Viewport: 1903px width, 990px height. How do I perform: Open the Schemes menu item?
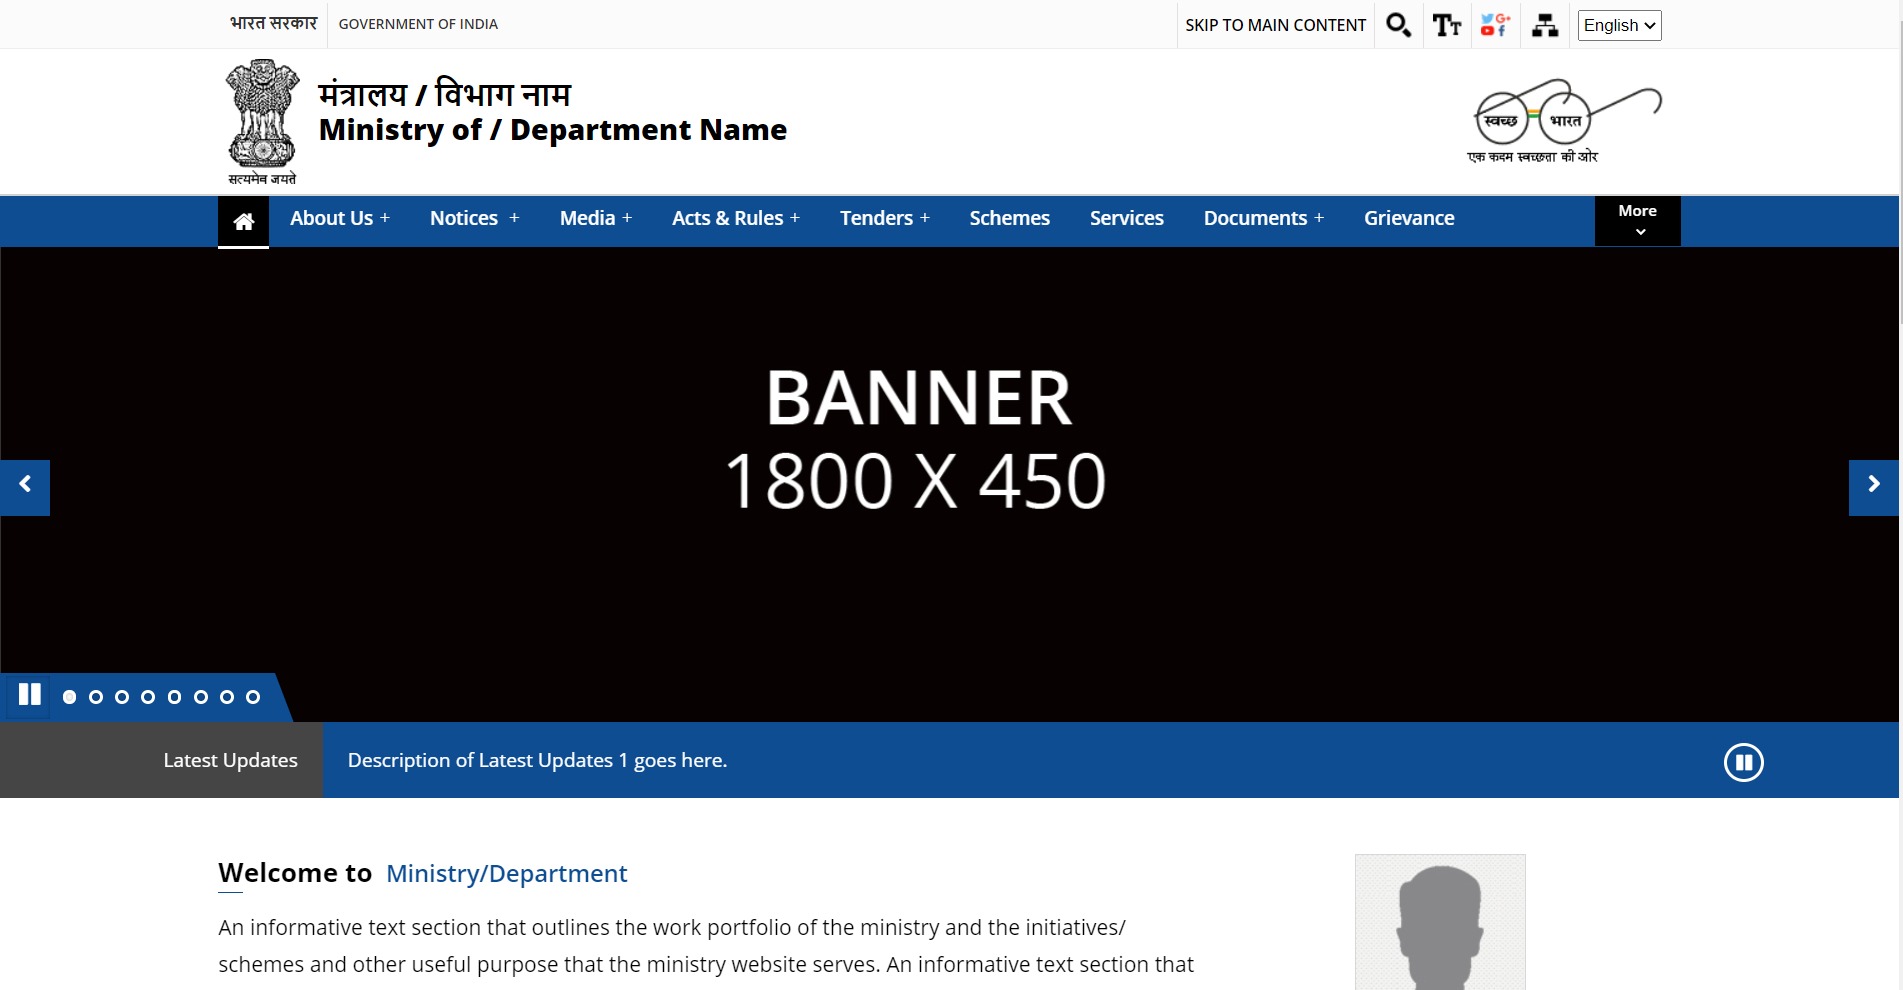(x=1009, y=218)
